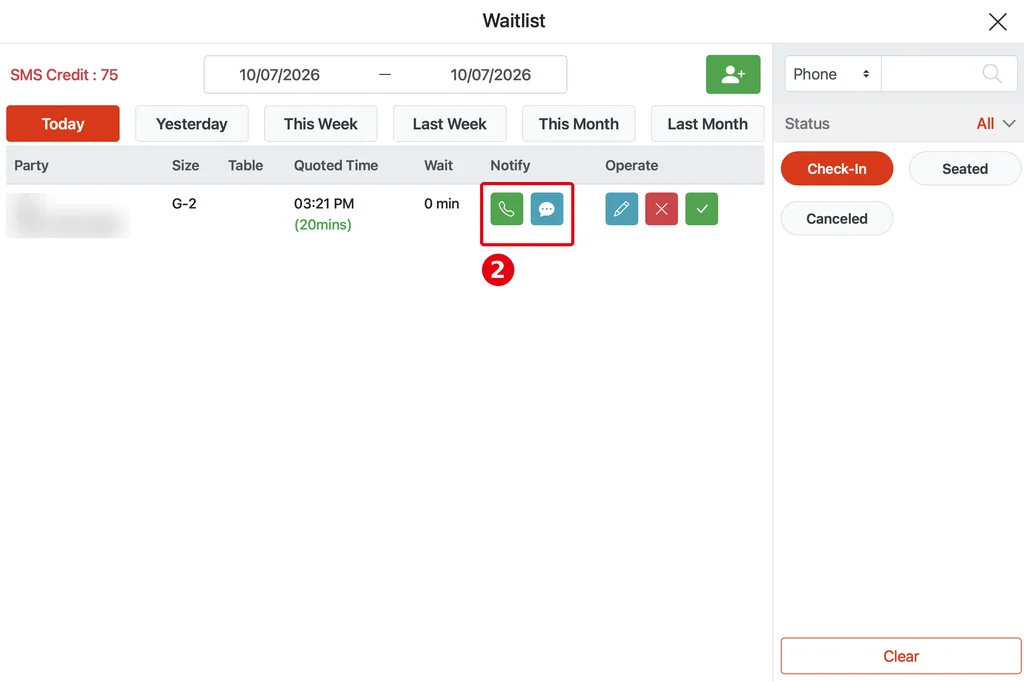Toggle the Seated status filter

(965, 169)
